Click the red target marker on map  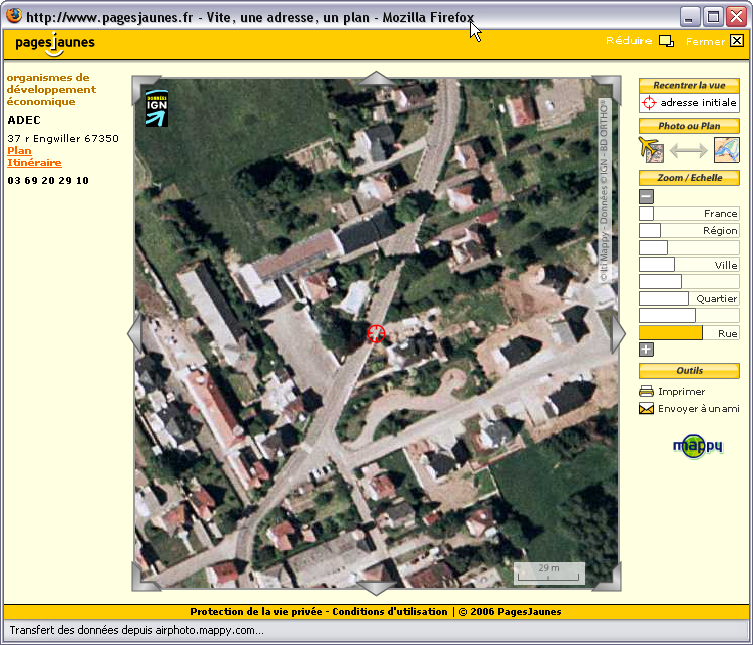click(376, 333)
